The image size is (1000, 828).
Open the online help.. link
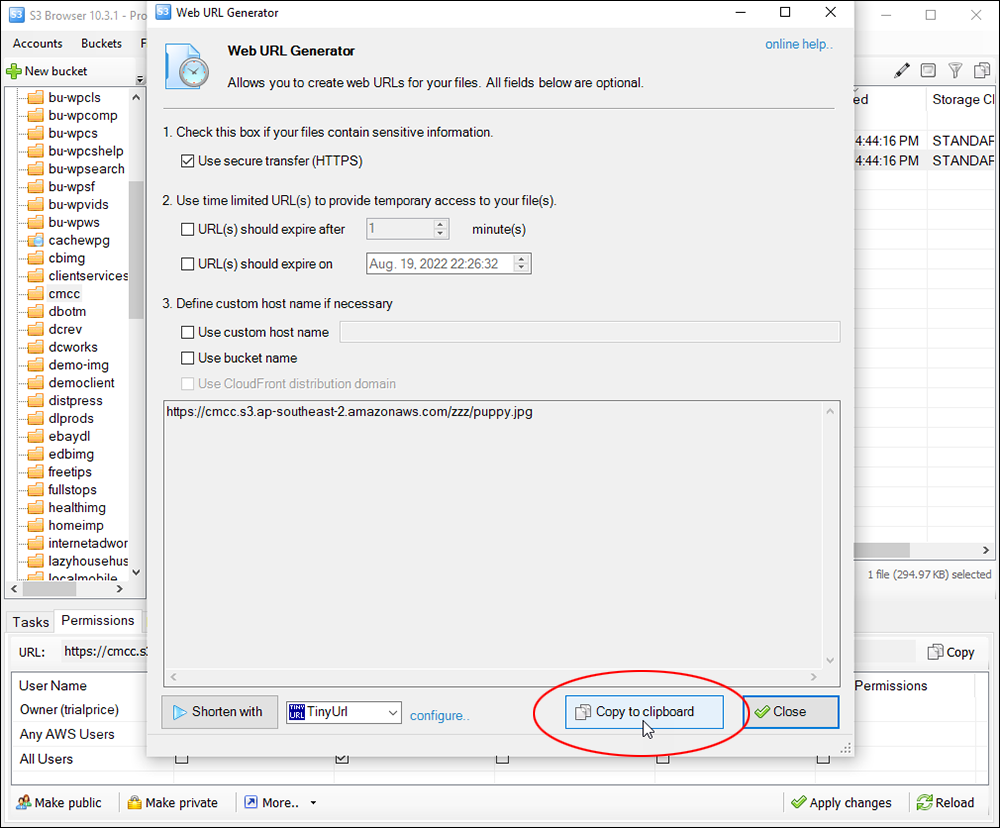tap(799, 44)
